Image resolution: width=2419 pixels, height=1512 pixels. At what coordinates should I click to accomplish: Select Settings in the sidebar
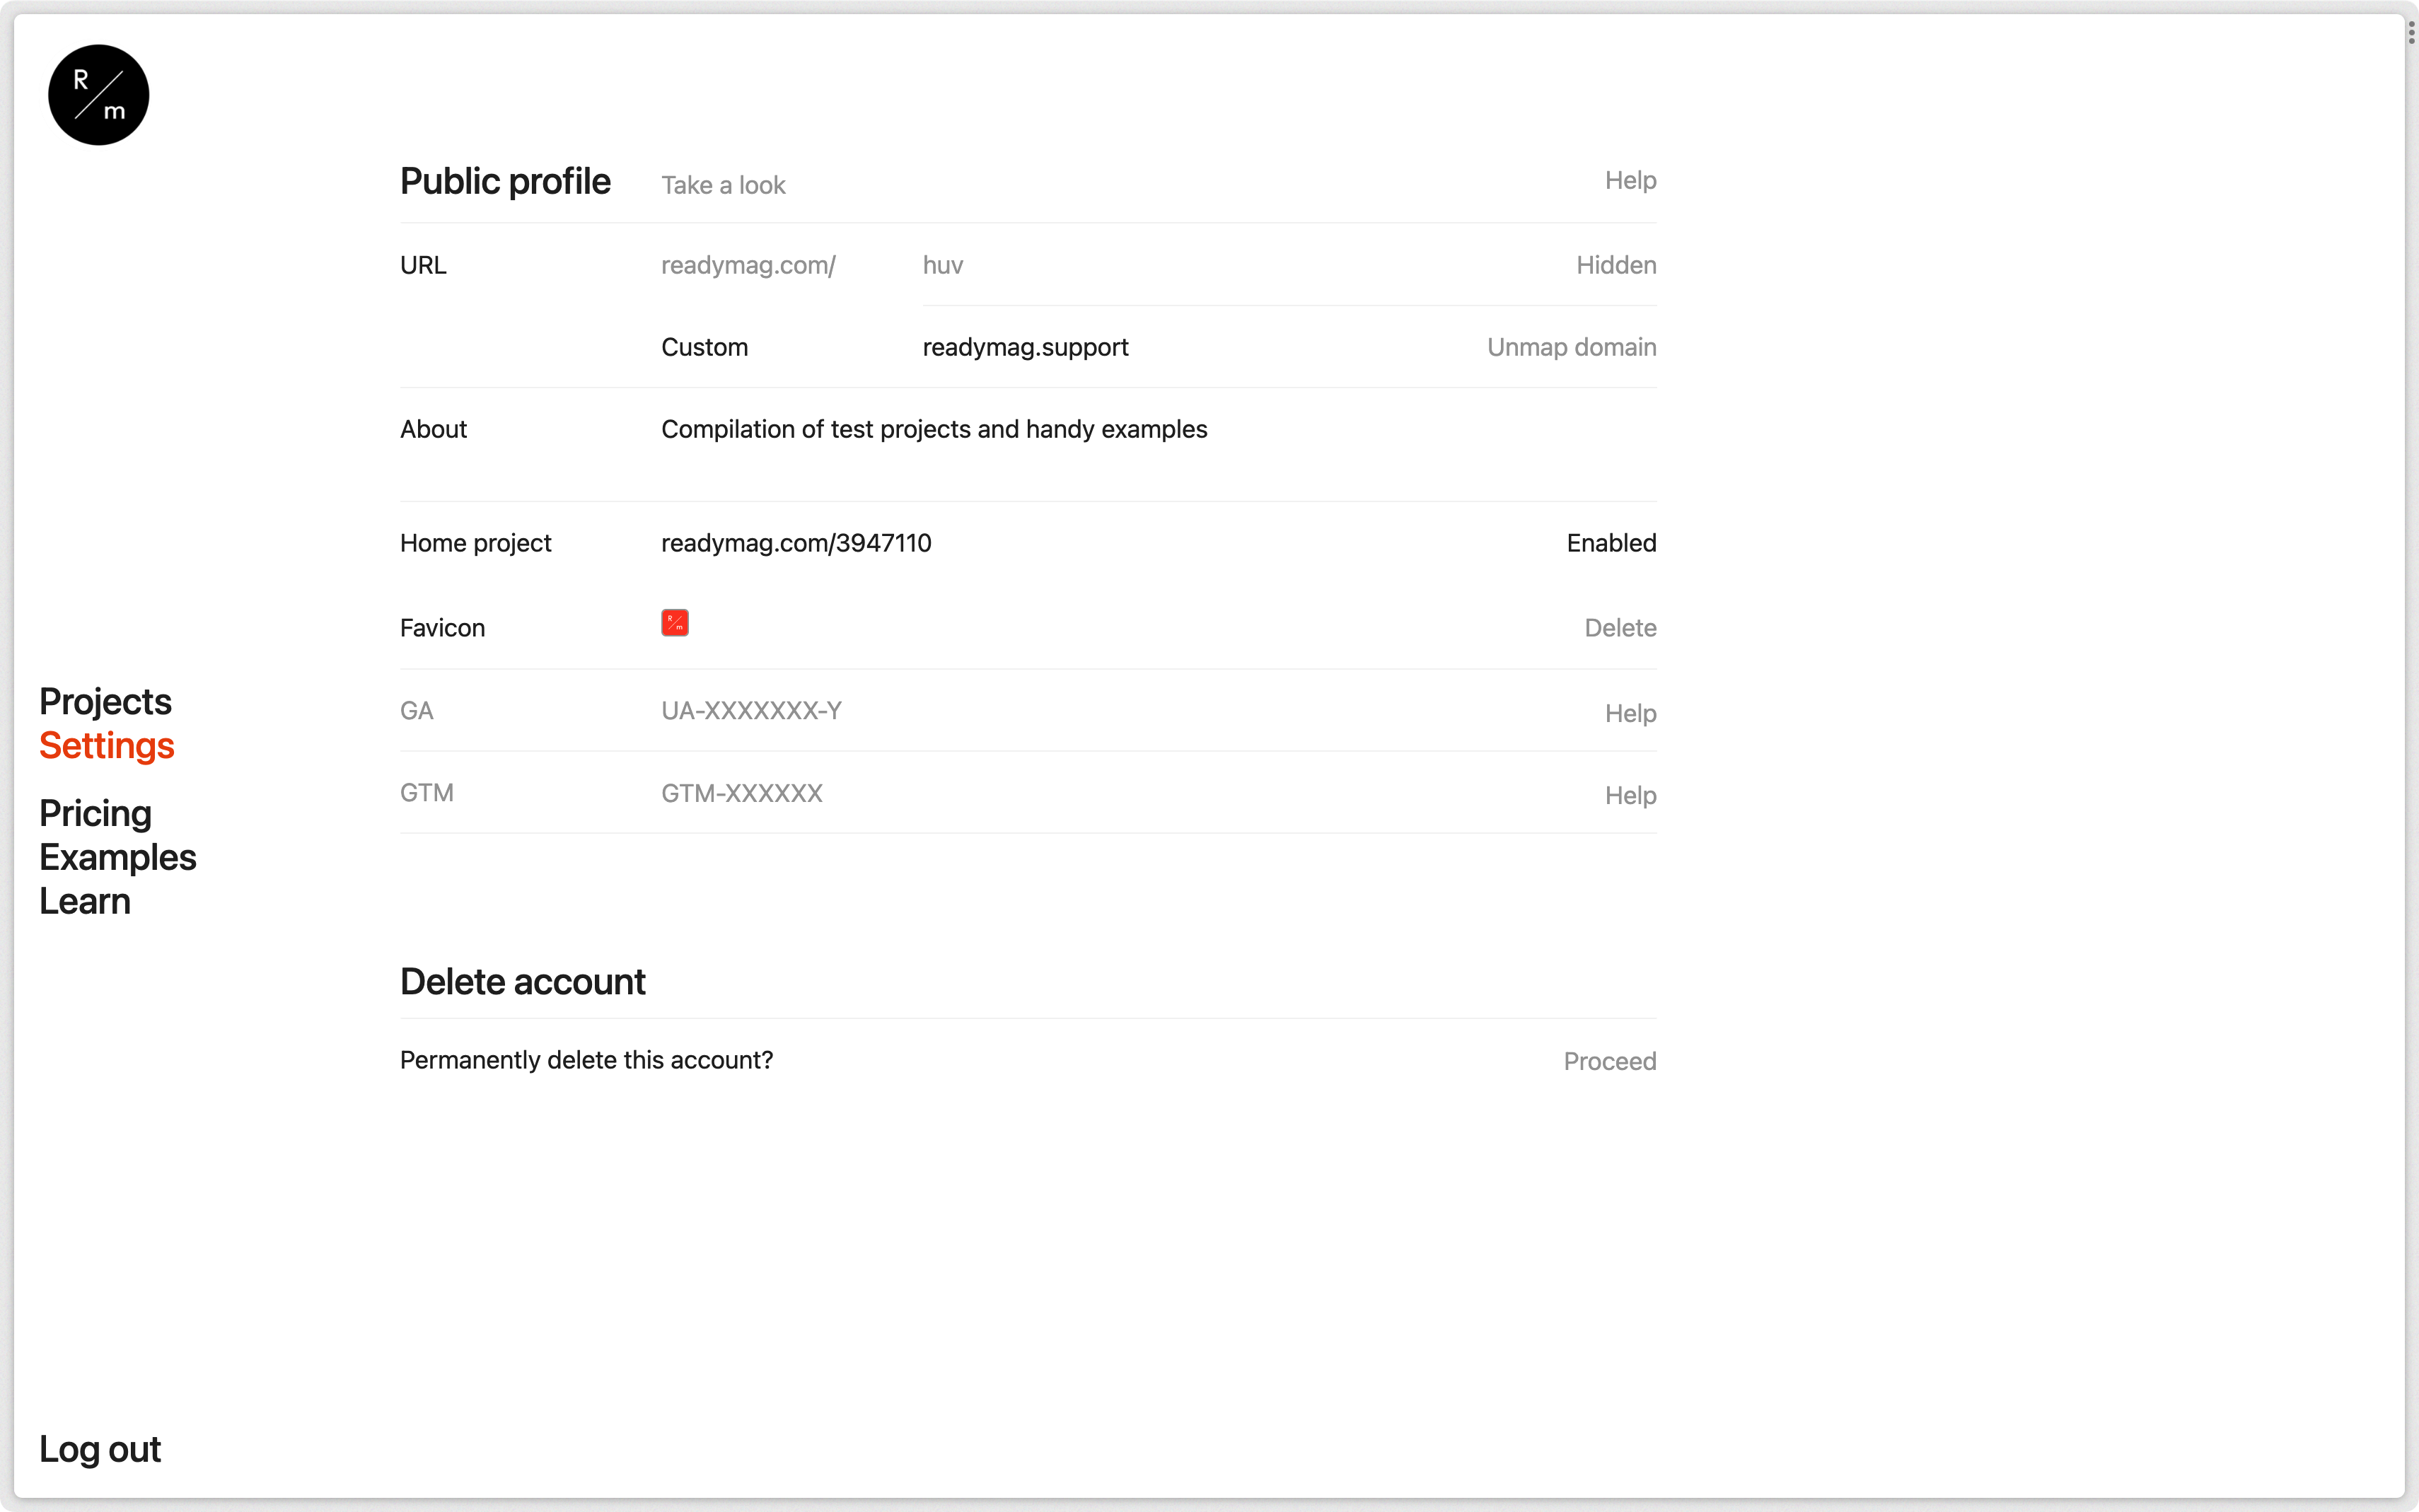[107, 745]
